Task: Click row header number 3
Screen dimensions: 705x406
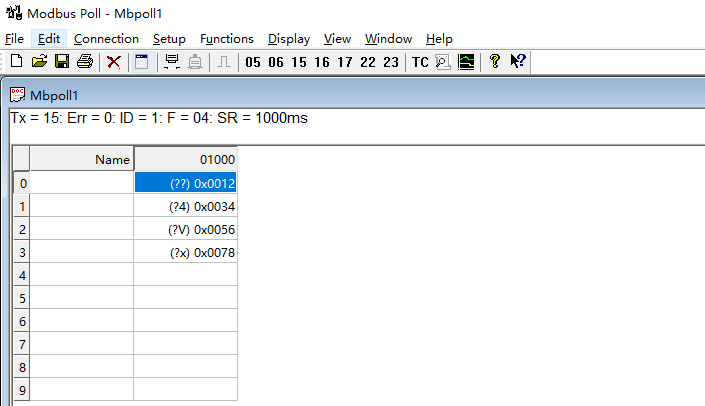Action: [22, 252]
